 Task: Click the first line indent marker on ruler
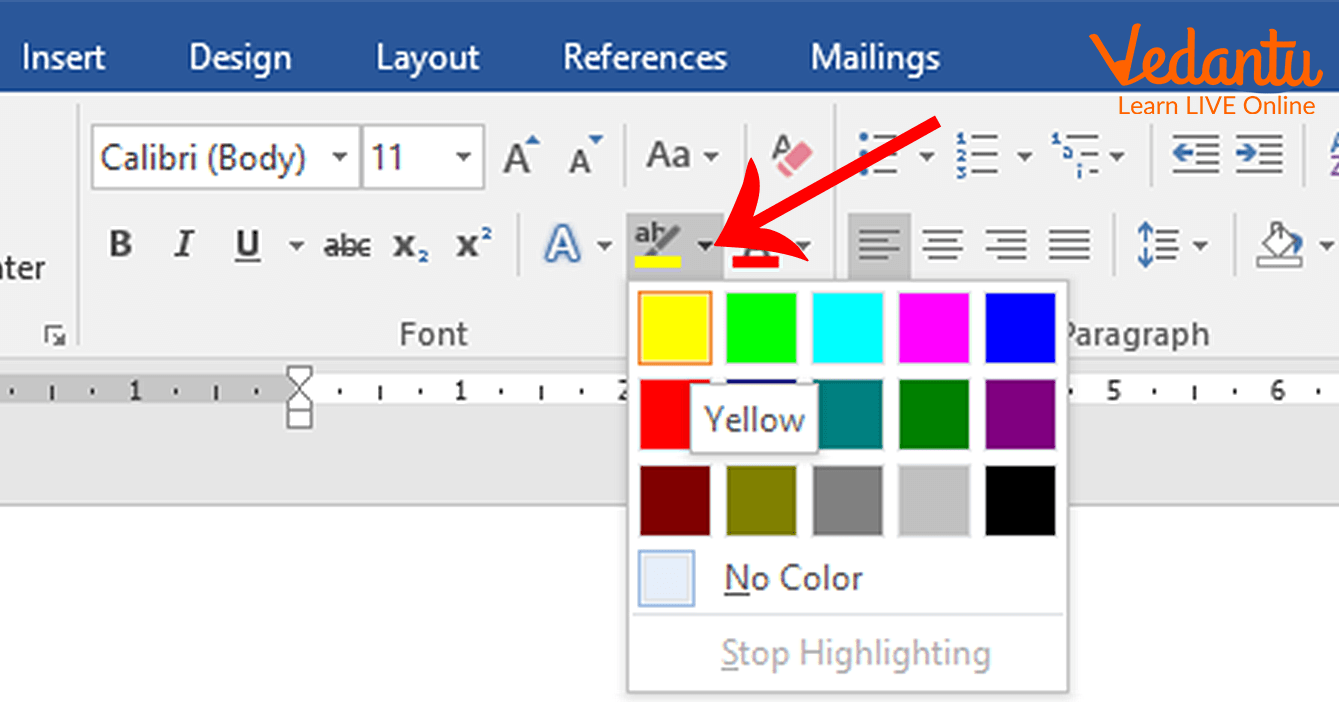(299, 379)
